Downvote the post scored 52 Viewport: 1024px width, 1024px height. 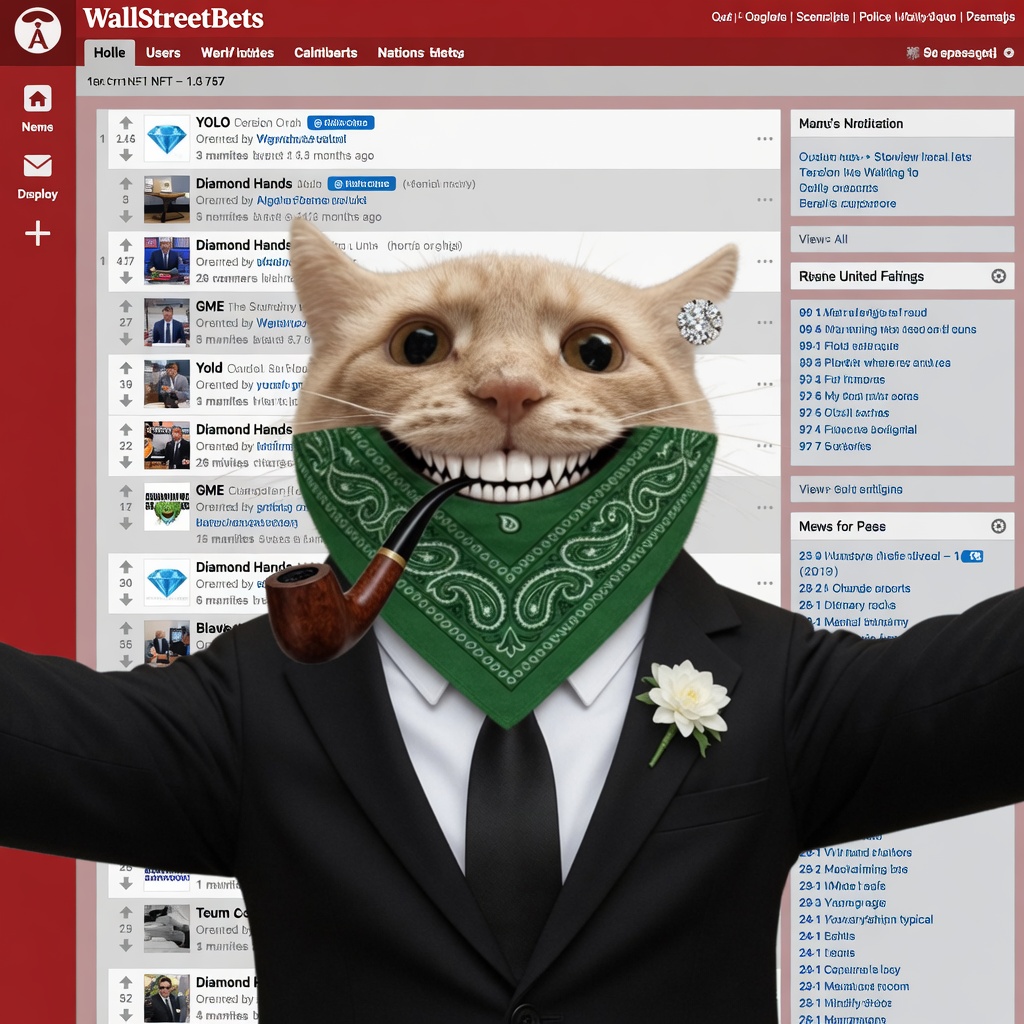[126, 1014]
